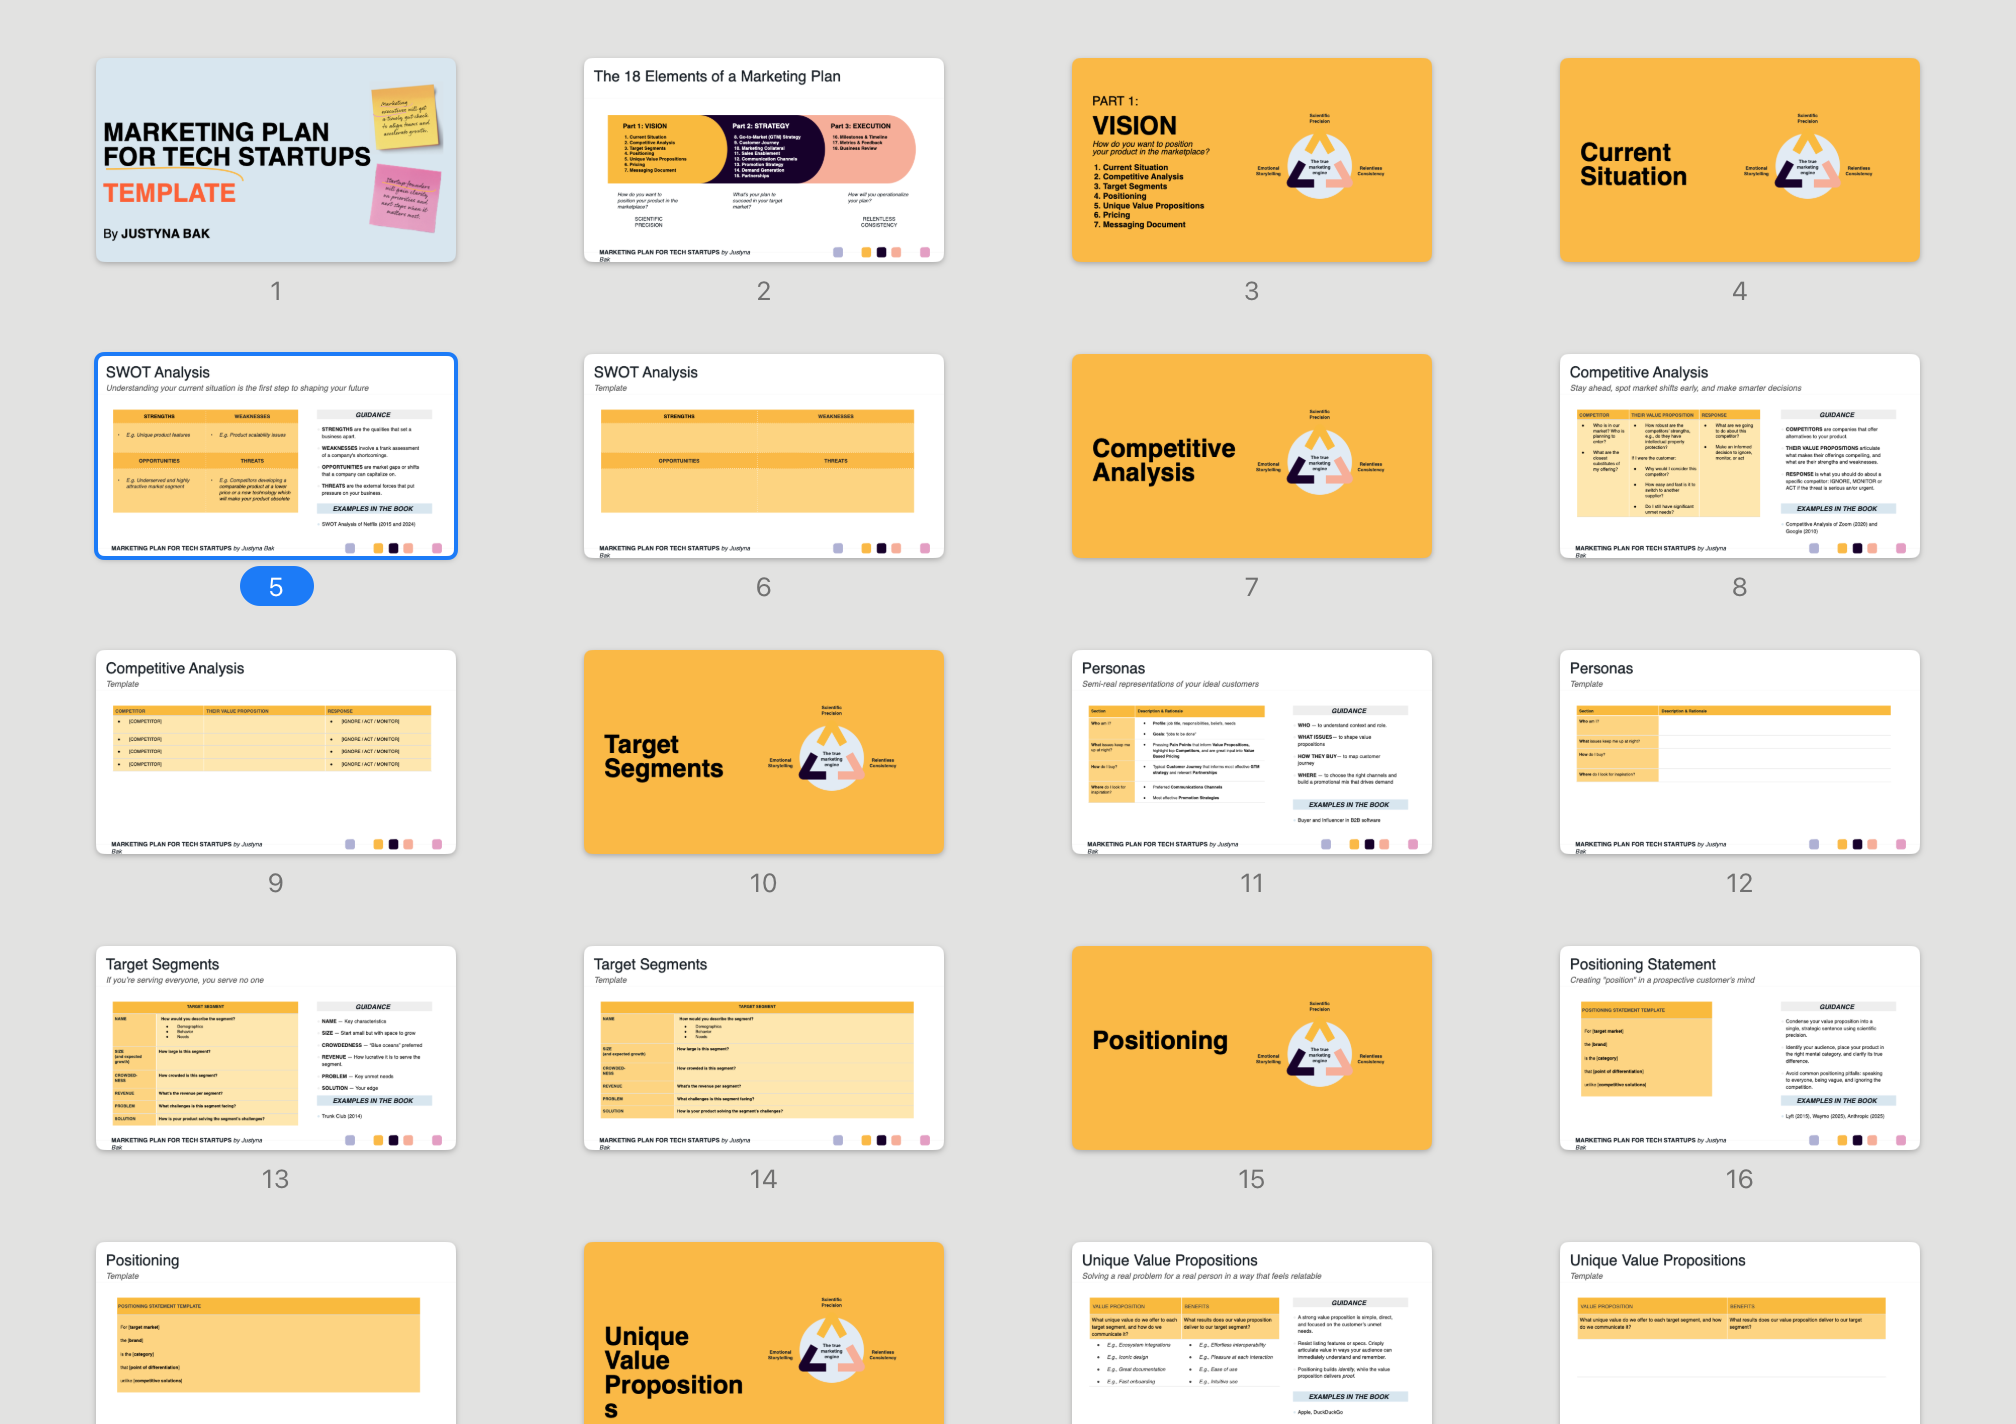This screenshot has width=2016, height=1424.
Task: Select Competitive Analysis guidance slide 8
Action: (1739, 456)
